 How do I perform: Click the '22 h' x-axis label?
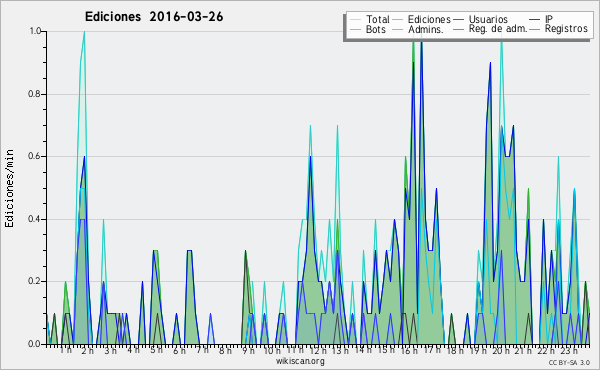(546, 350)
